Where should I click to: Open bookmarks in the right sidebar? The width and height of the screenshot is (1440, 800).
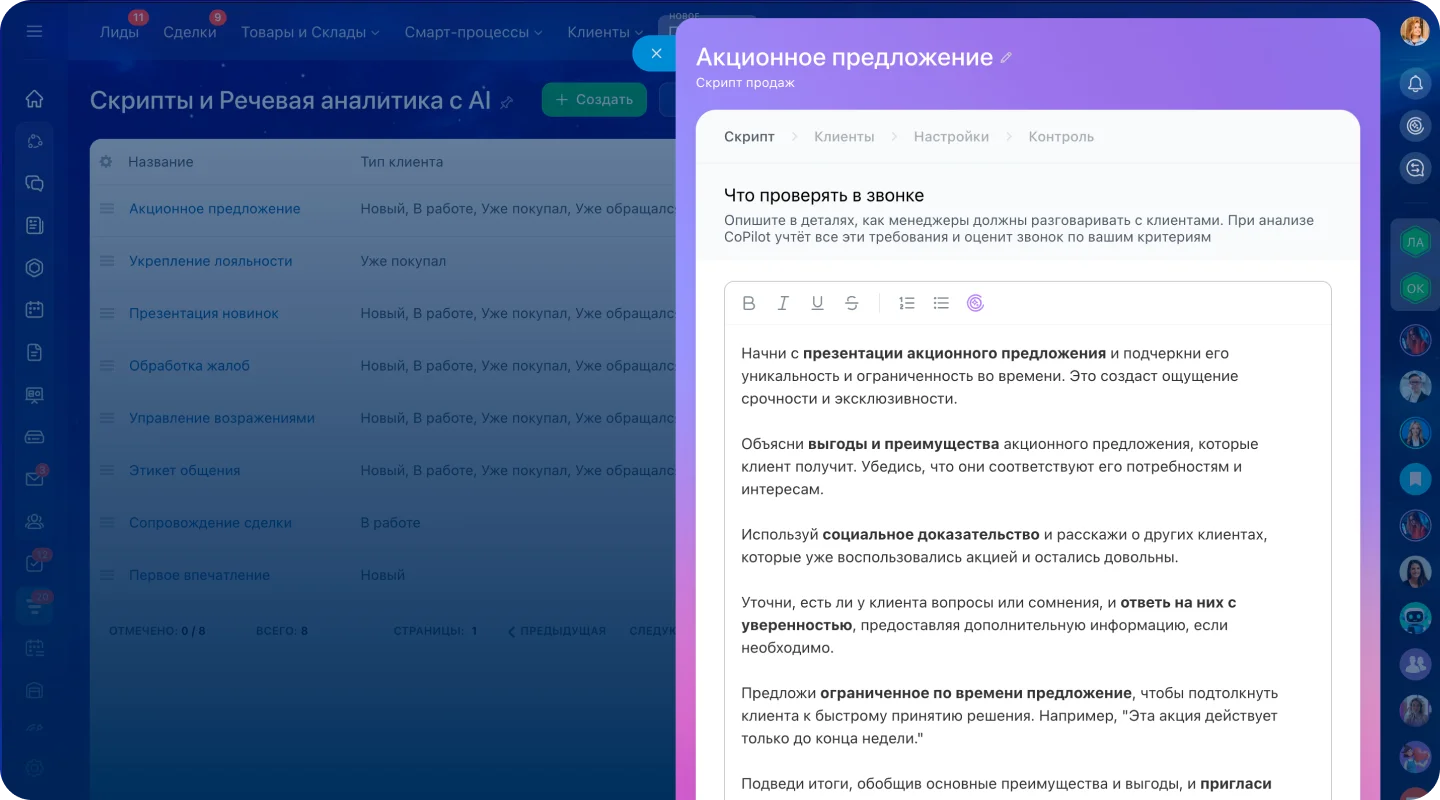click(1415, 479)
